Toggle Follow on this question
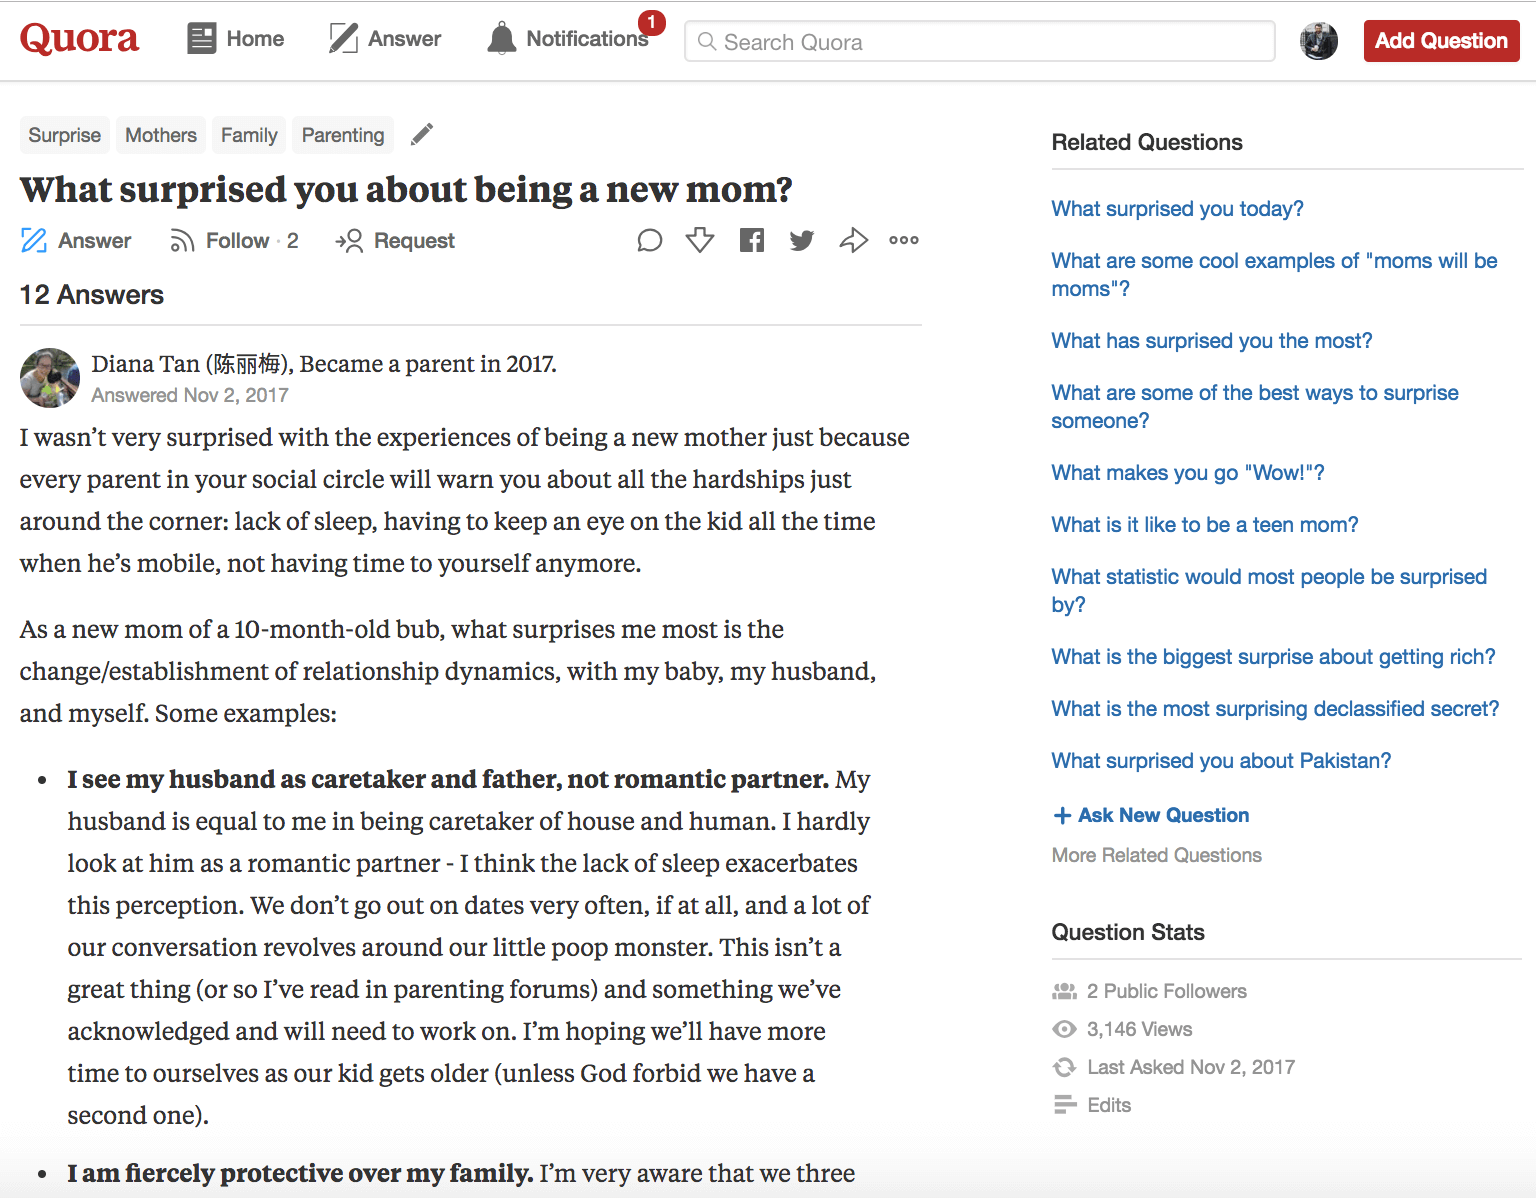This screenshot has width=1536, height=1198. click(x=235, y=241)
